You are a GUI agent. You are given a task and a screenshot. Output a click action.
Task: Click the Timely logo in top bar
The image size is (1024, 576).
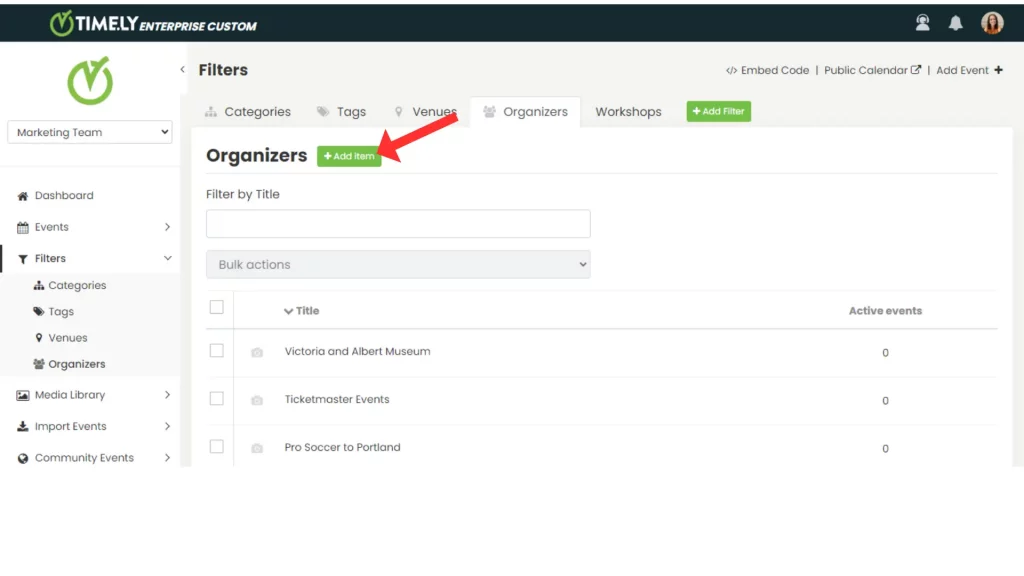(153, 24)
